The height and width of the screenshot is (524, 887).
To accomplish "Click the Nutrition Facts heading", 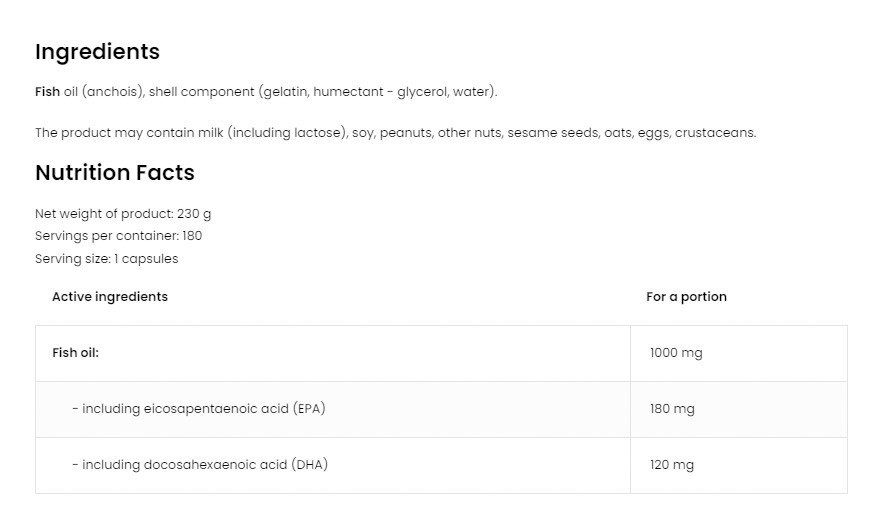I will point(114,172).
